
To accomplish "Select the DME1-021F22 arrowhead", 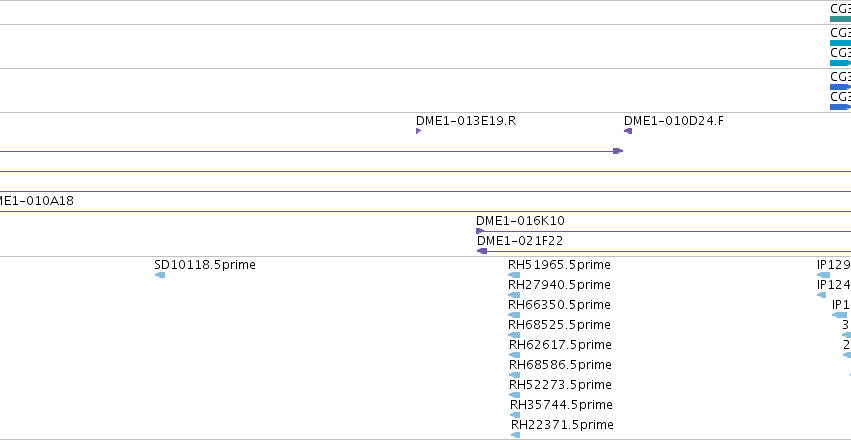I will [x=482, y=251].
